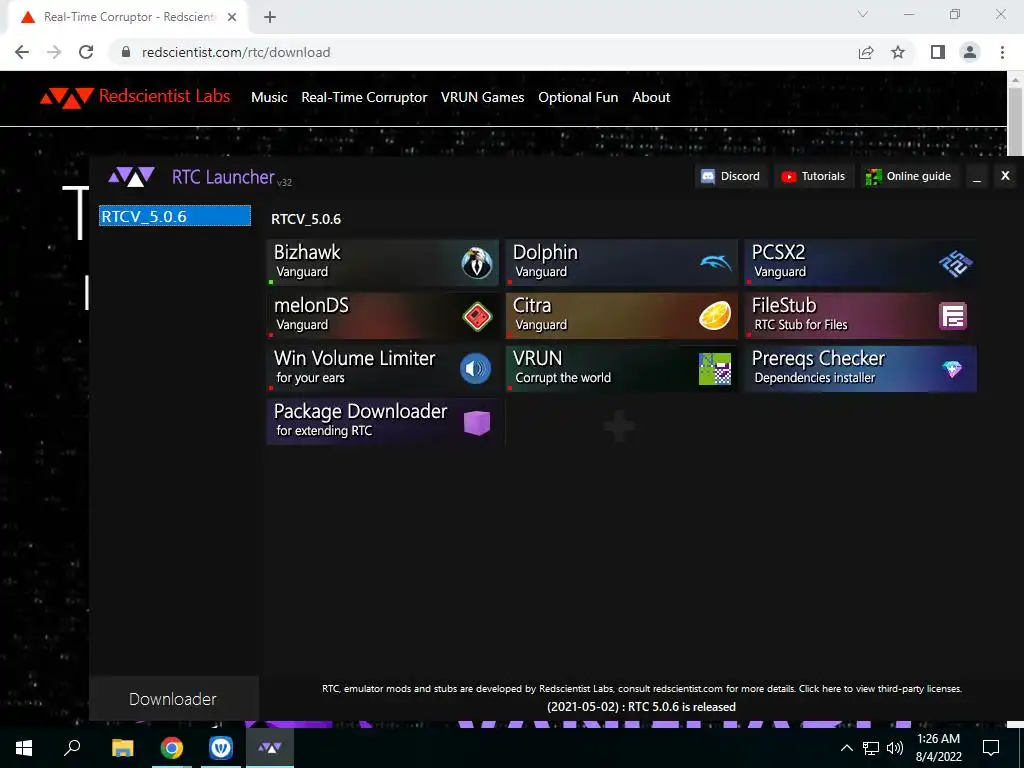Image resolution: width=1024 pixels, height=768 pixels.
Task: Open the VRUN Games menu
Action: point(483,97)
